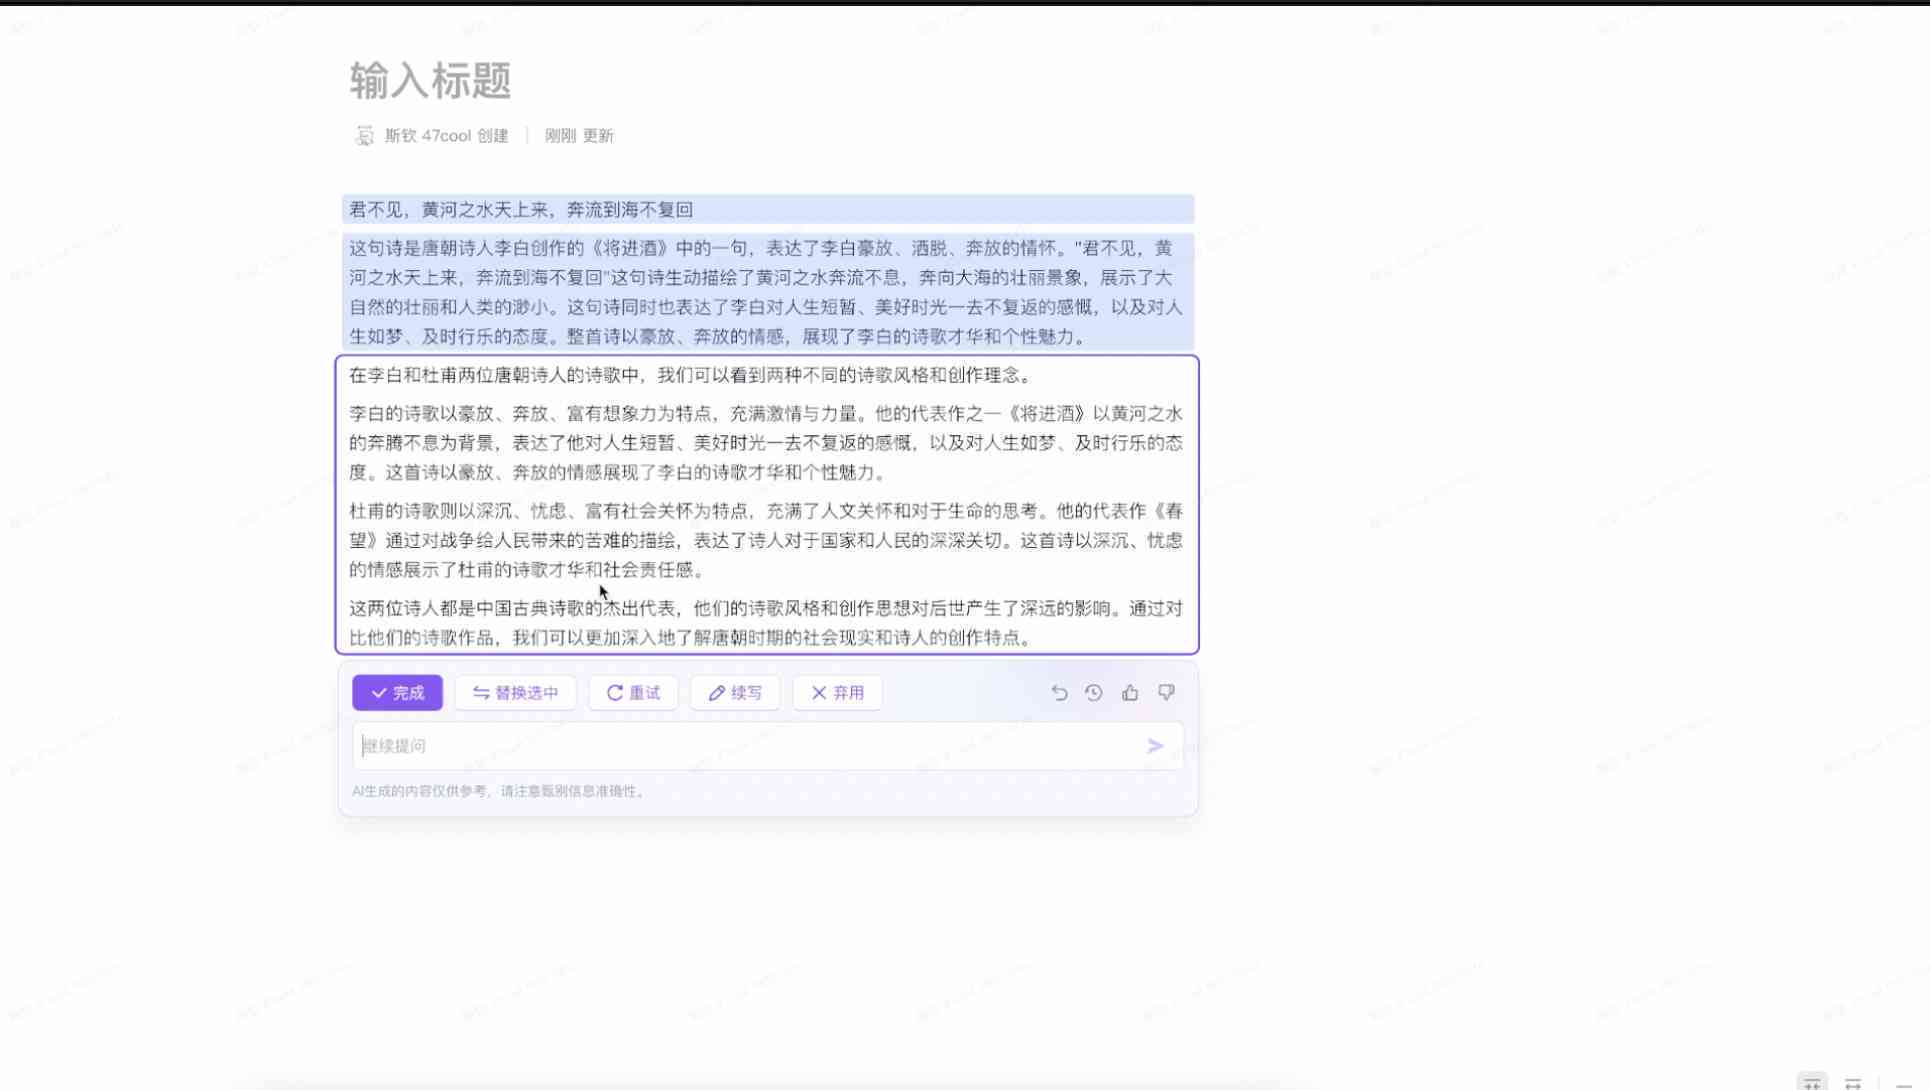The image size is (1930, 1090).
Task: Click the paragraph starting 这两位诗人都是中国古典
Action: [766, 623]
